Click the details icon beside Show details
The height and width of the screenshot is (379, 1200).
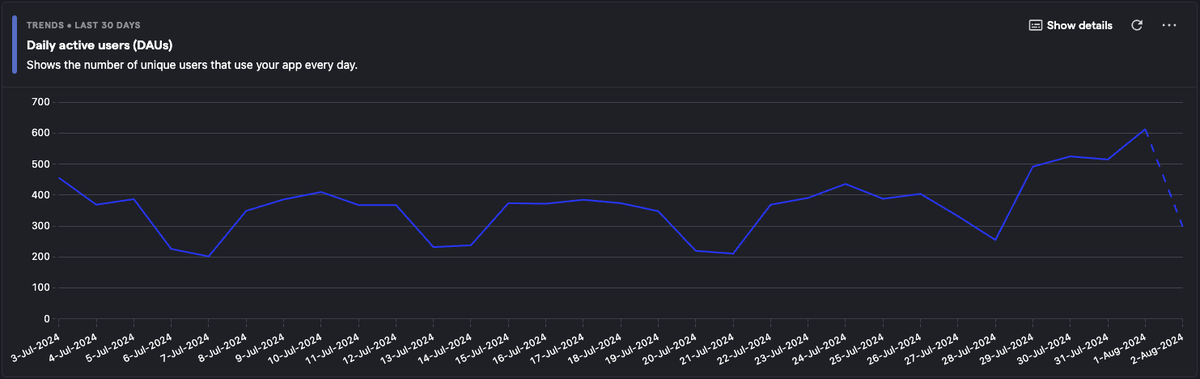coord(1036,25)
